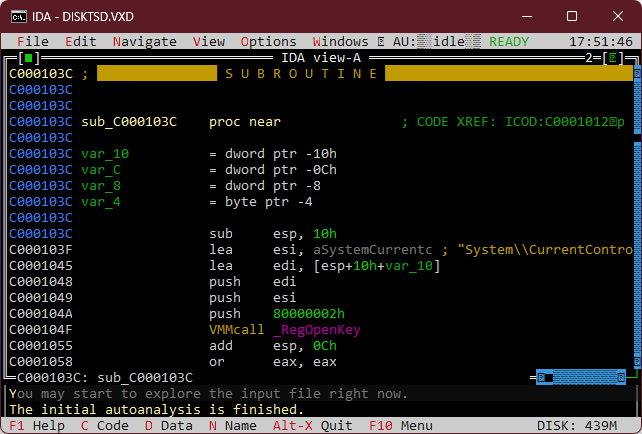The image size is (642, 434).
Task: Expand the Options menu
Action: tap(268, 42)
